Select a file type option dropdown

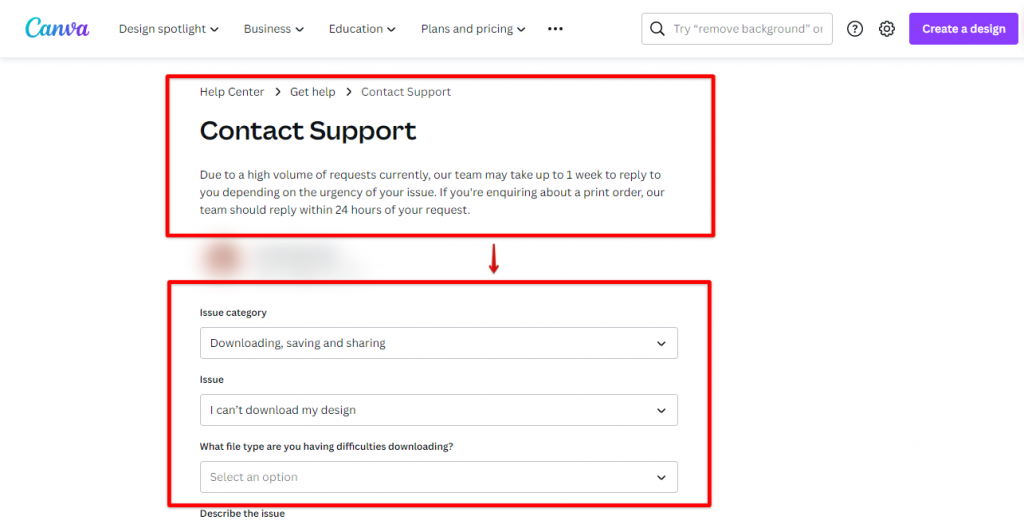(438, 477)
